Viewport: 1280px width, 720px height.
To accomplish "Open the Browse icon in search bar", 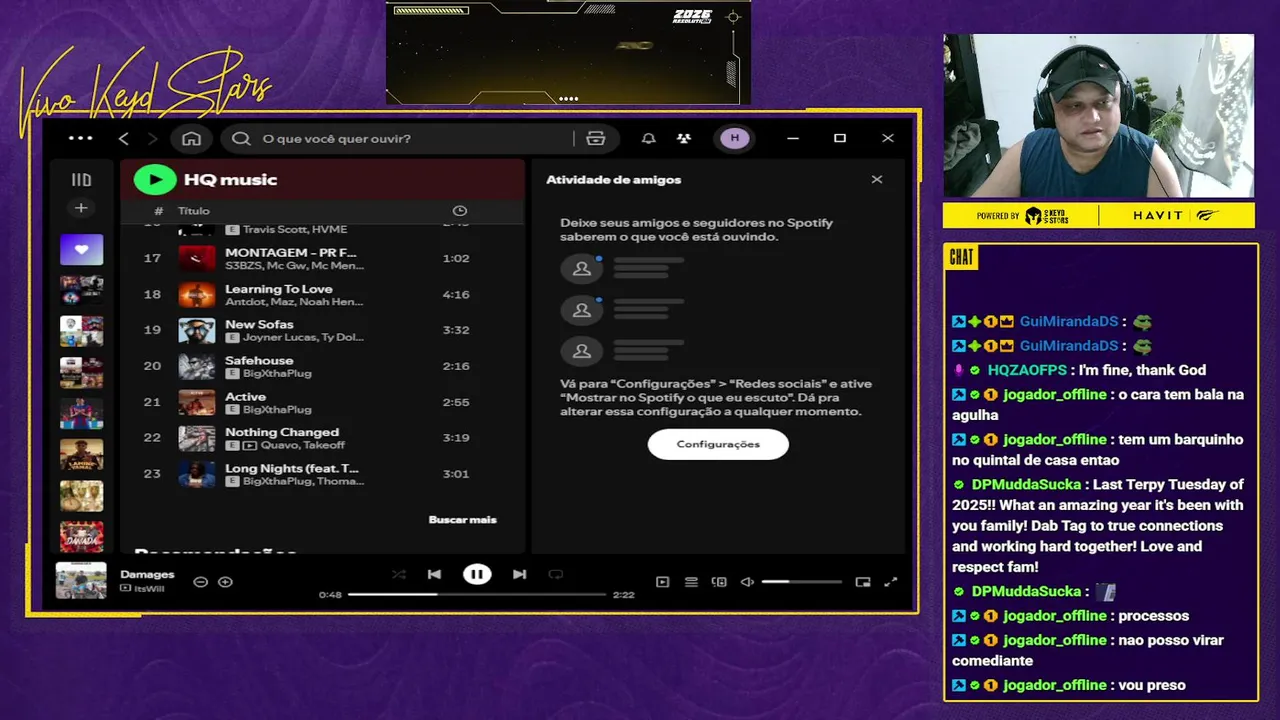I will tap(595, 138).
